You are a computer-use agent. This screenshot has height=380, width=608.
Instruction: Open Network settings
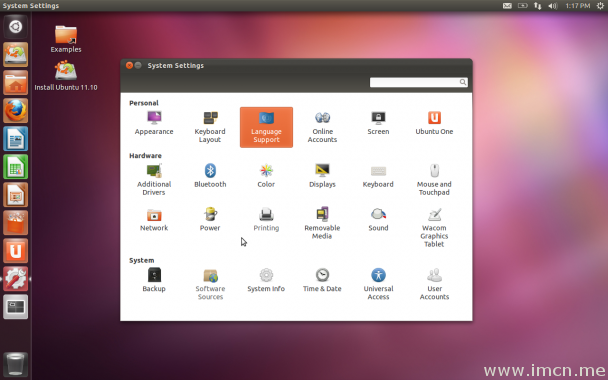point(154,220)
